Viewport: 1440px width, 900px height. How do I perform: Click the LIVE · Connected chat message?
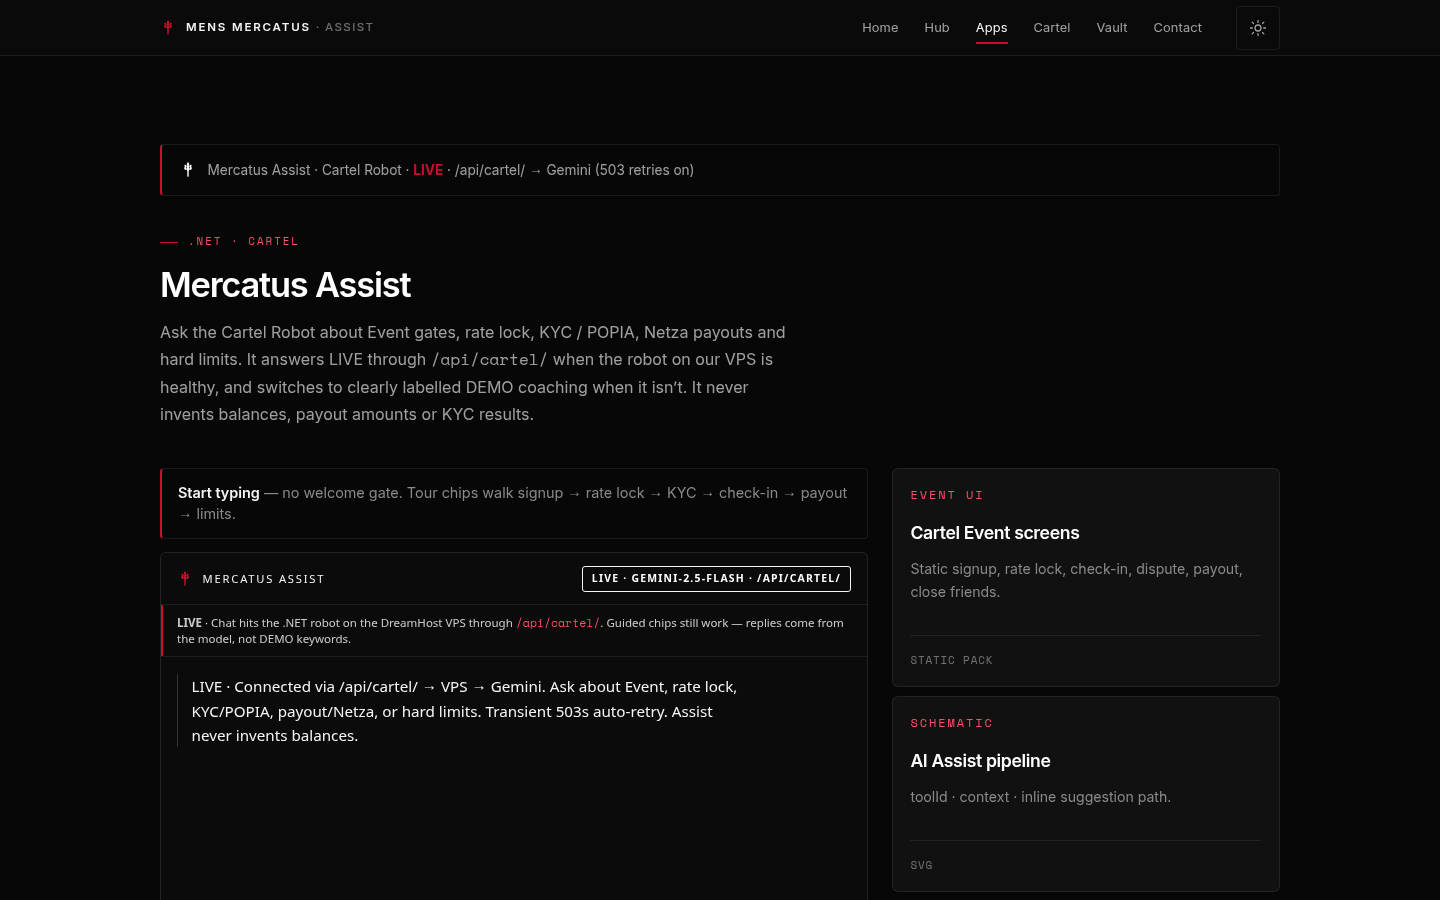(x=464, y=711)
